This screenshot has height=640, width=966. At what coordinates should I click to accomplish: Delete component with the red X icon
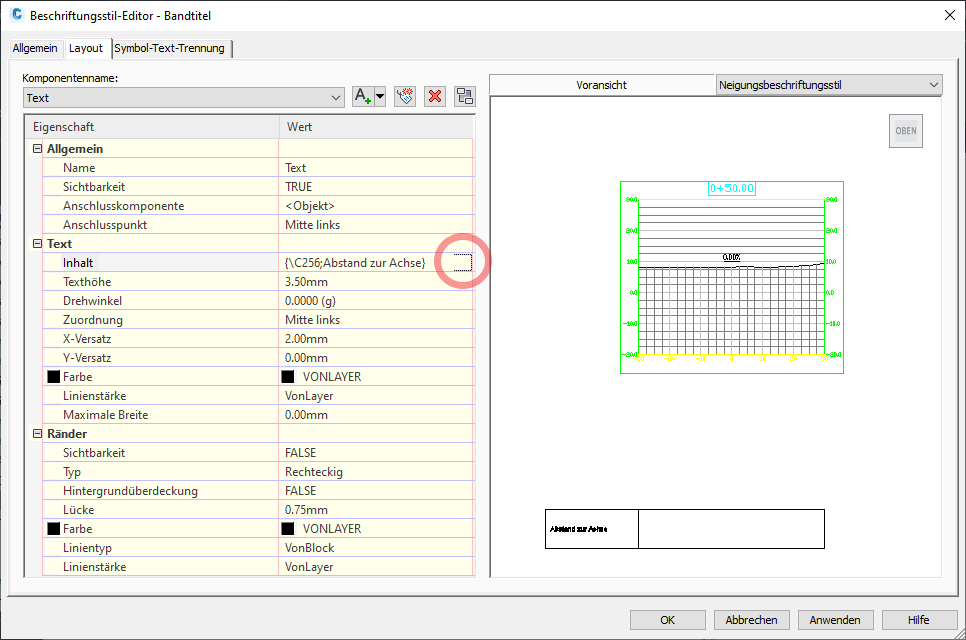pyautogui.click(x=435, y=96)
